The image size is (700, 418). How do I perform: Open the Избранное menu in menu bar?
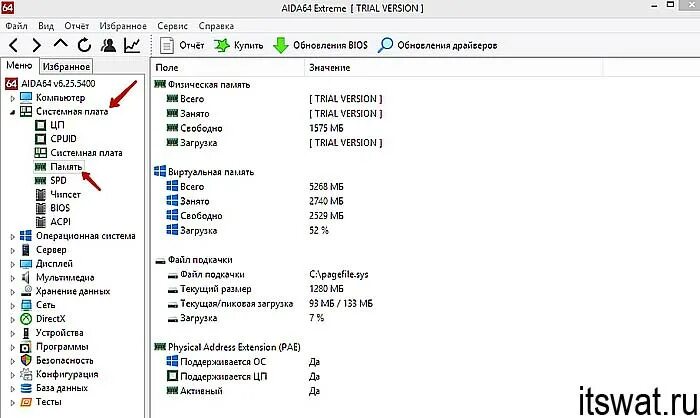coord(123,26)
